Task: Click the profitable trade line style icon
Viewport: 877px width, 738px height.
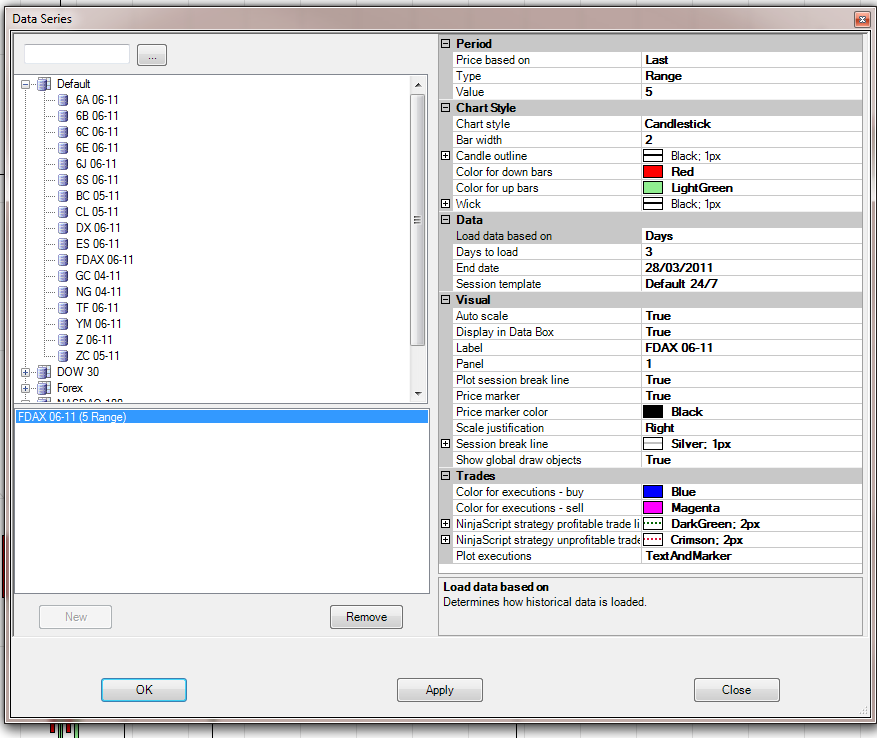Action: point(653,524)
